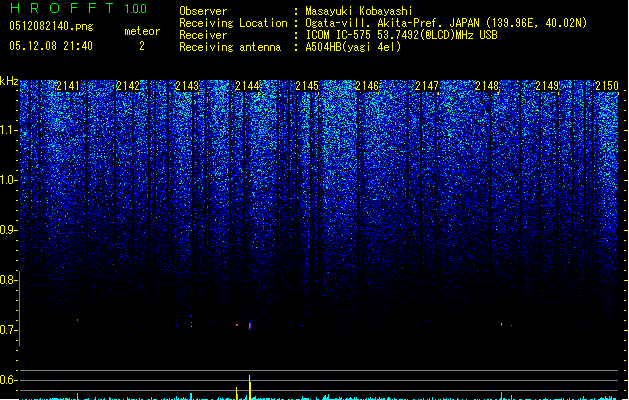Click the HROFFT 1.0.0 title text
The width and height of the screenshot is (629, 400).
click(x=78, y=8)
